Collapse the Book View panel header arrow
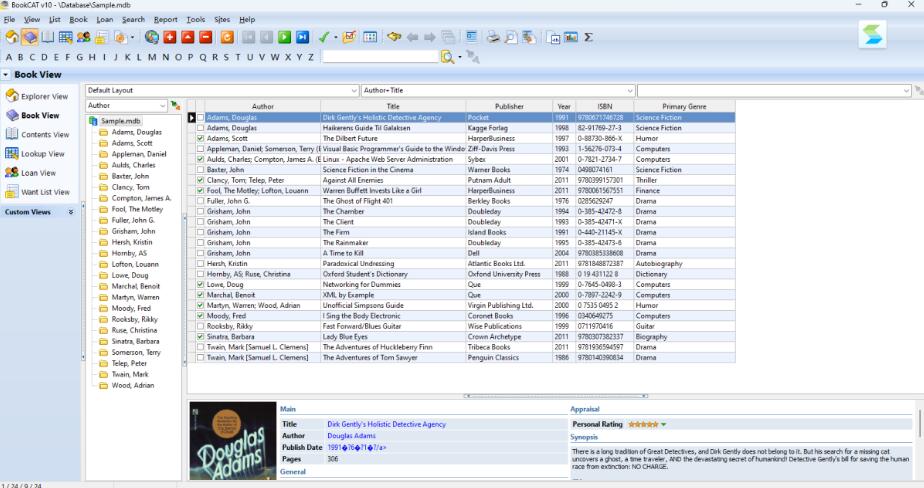 coord(6,75)
